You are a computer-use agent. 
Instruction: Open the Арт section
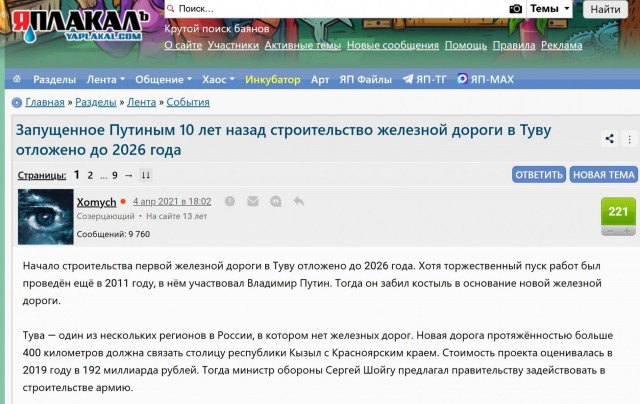(x=320, y=79)
